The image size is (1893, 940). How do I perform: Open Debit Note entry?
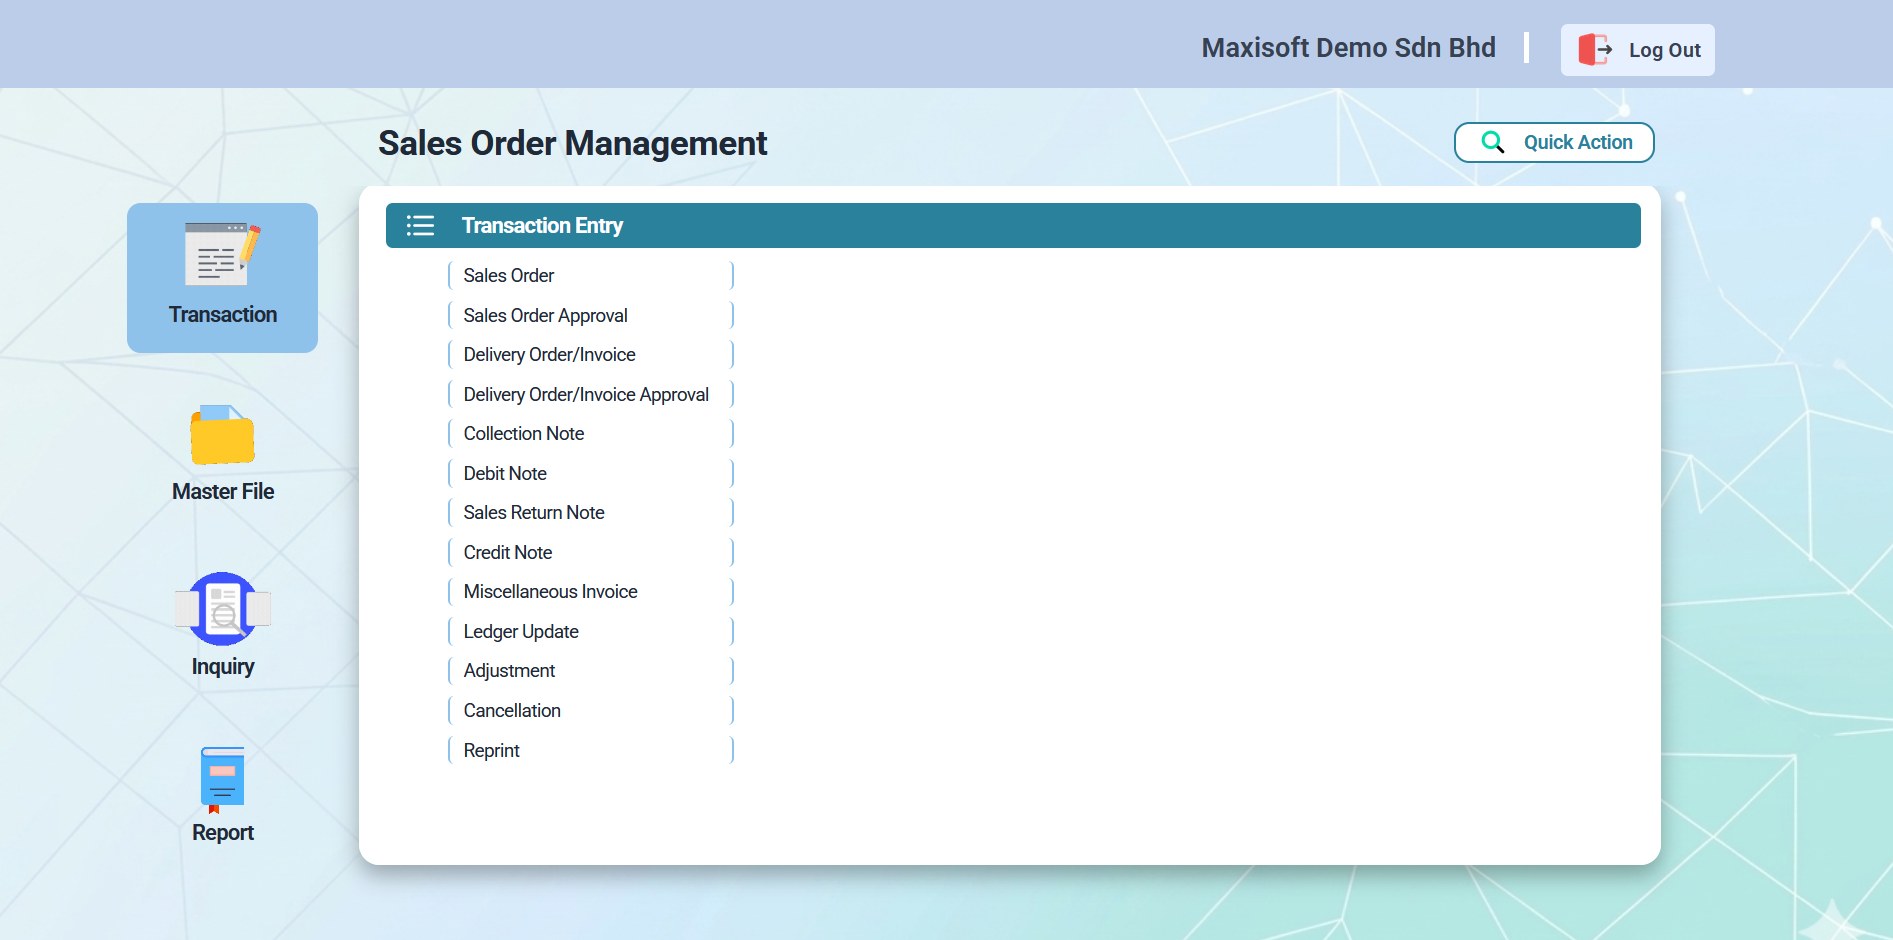(x=590, y=473)
